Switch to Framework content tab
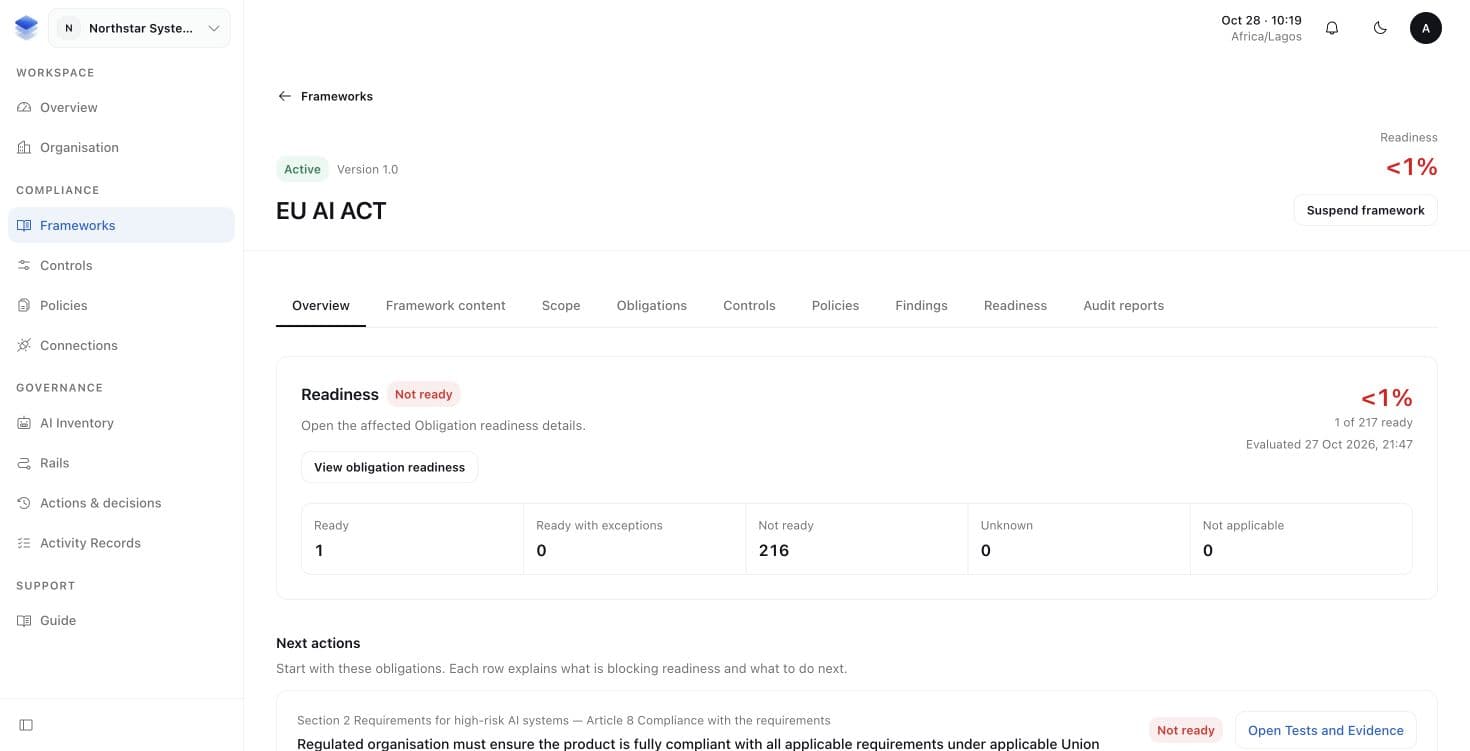 tap(446, 305)
